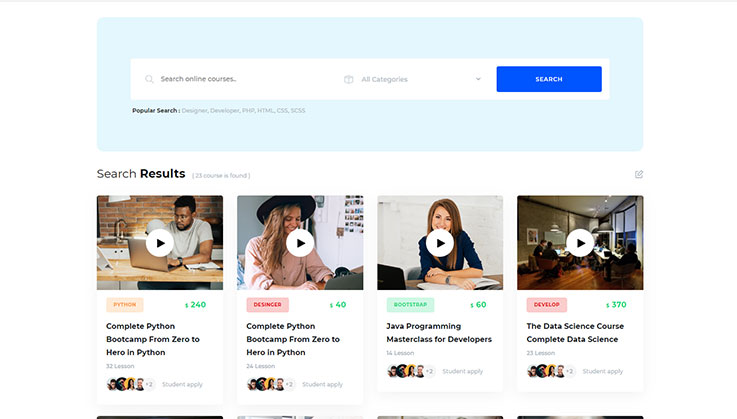Play the Java Programming course video

coord(440,242)
